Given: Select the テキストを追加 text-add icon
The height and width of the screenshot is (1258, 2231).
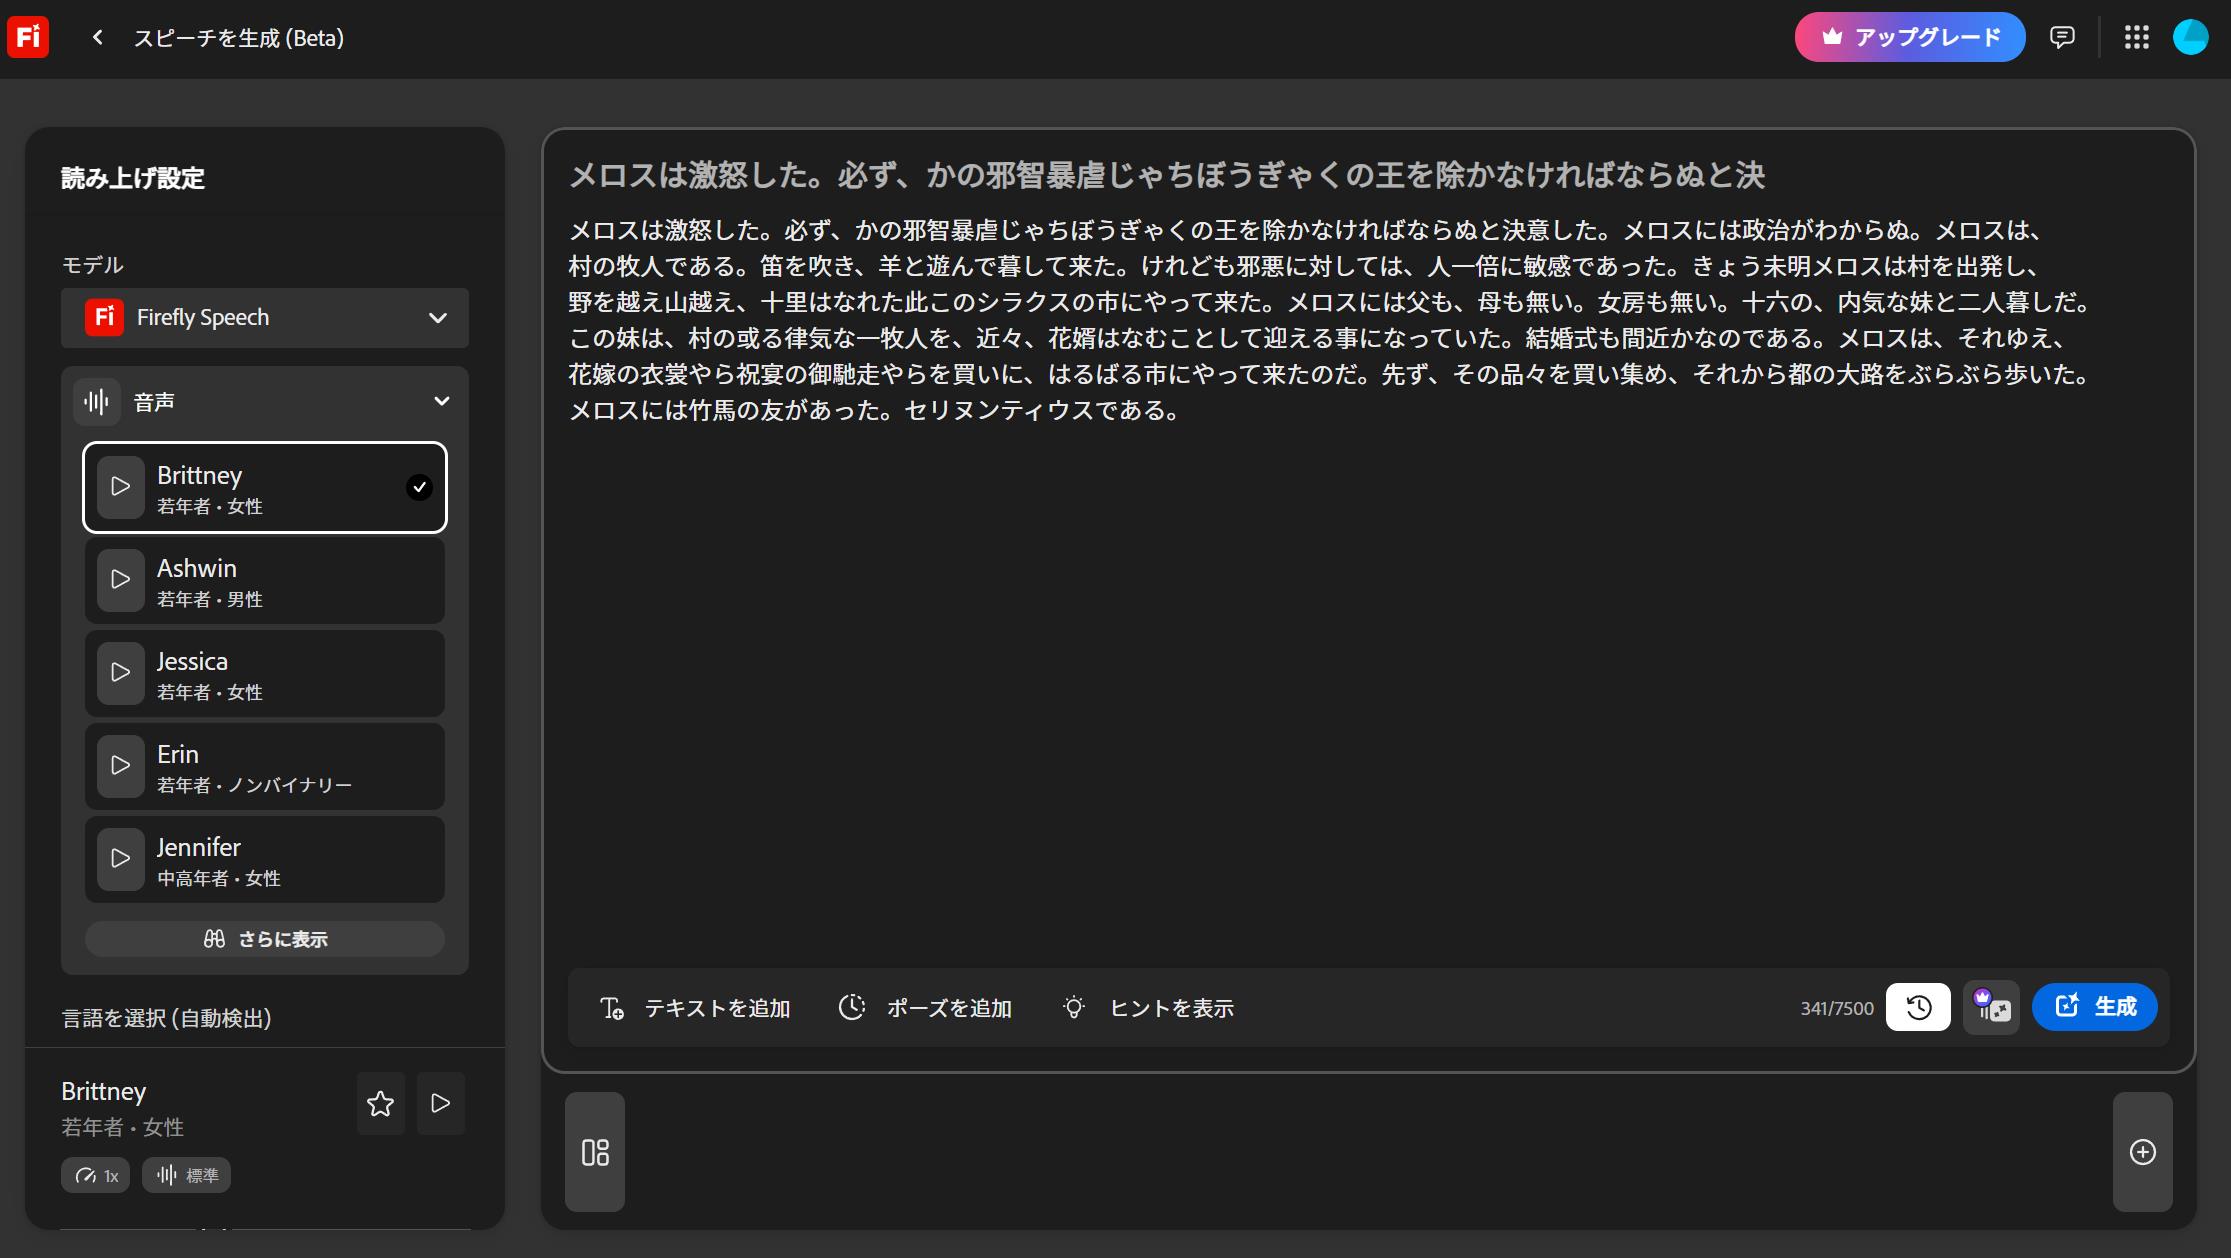Looking at the screenshot, I should tap(614, 1008).
